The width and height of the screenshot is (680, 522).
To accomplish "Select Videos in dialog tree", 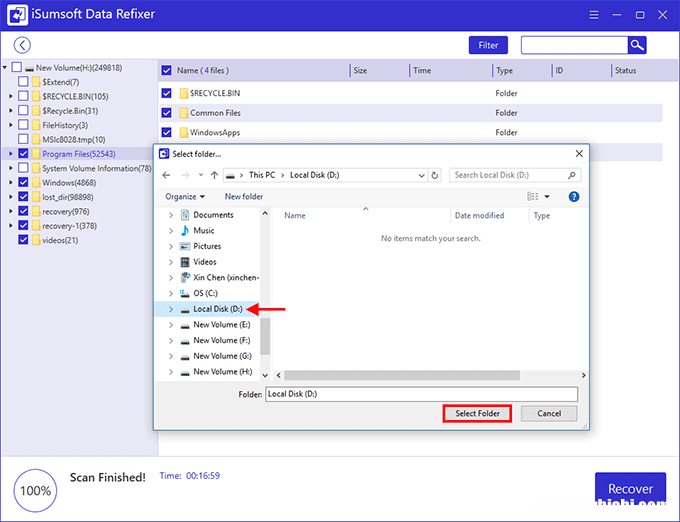I will point(205,262).
